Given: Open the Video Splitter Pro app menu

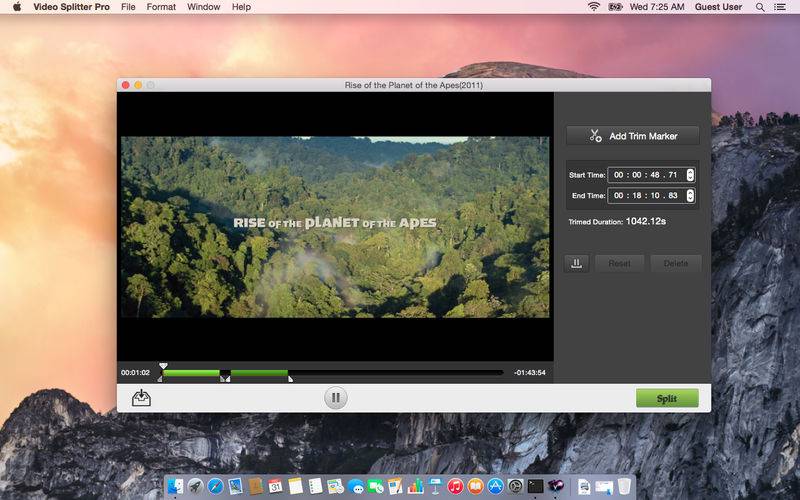Looking at the screenshot, I should (x=71, y=7).
